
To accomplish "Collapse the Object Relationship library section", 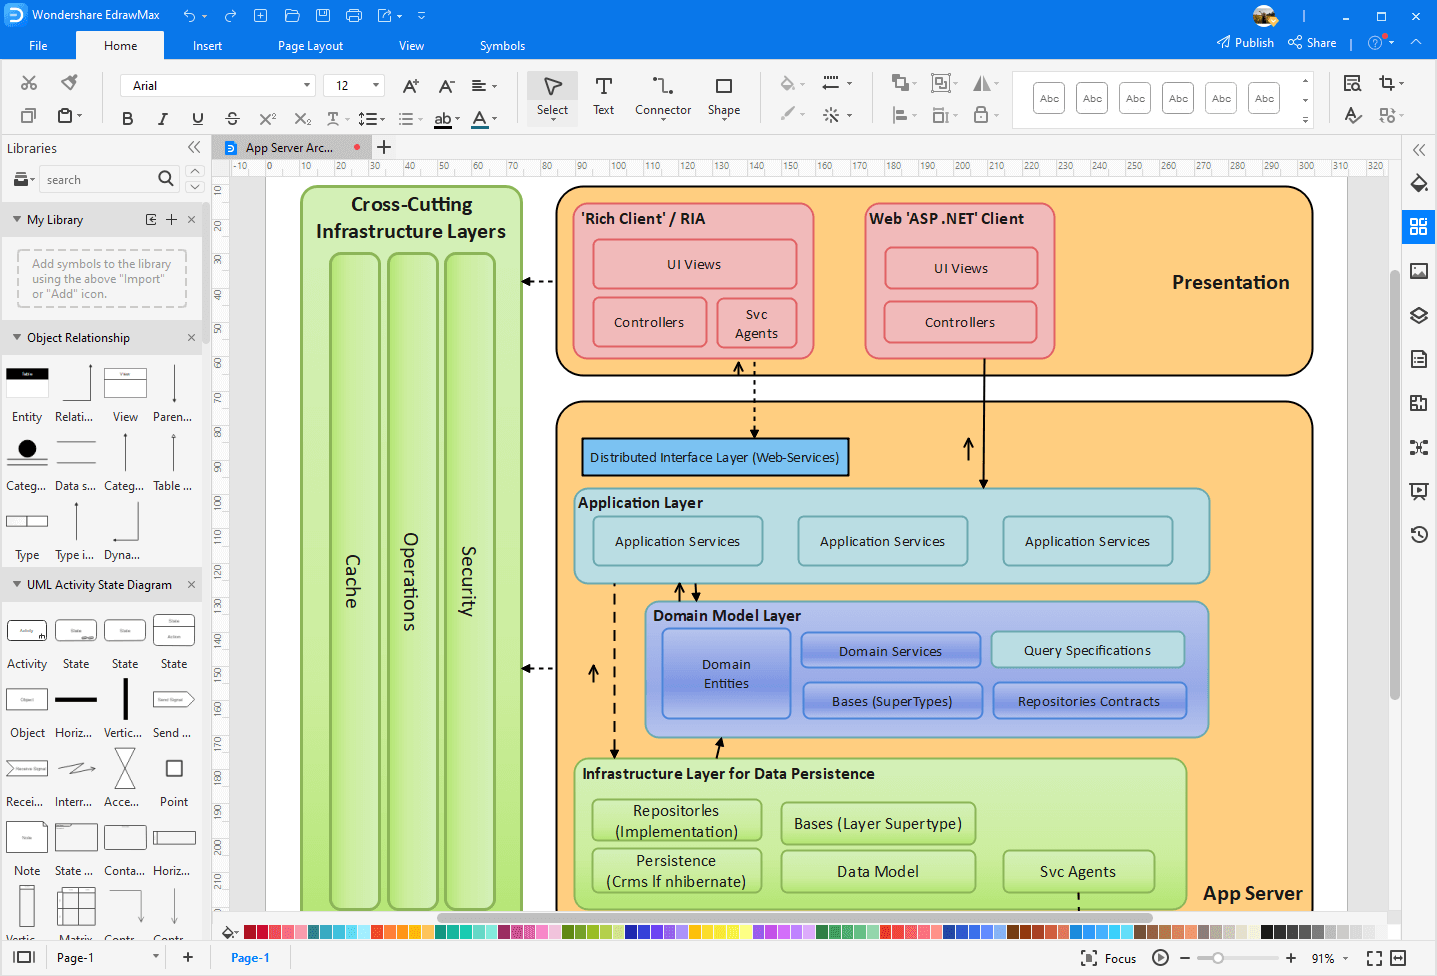I will pyautogui.click(x=18, y=338).
